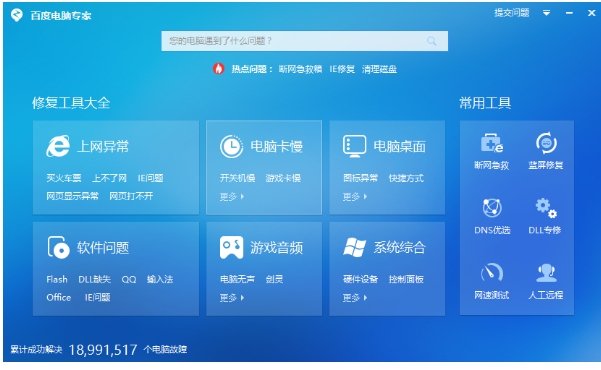Click the 提交问题 link
This screenshot has width=601, height=370.
pos(512,13)
